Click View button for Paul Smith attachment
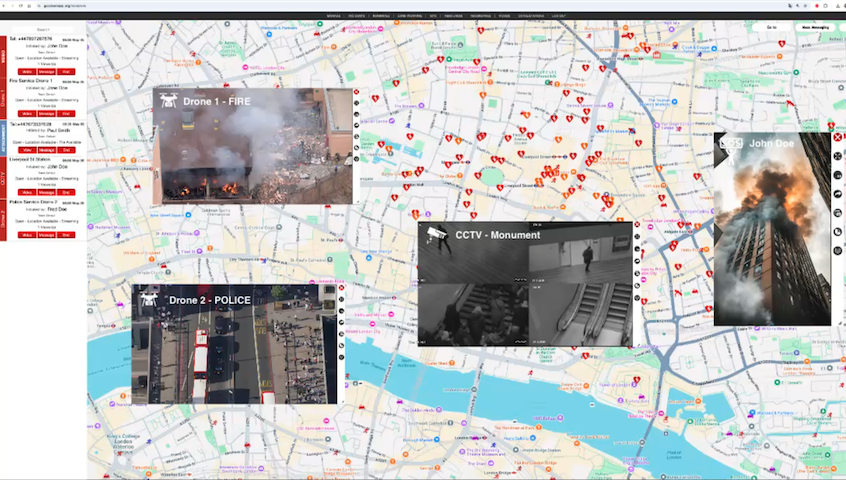 pos(27,150)
